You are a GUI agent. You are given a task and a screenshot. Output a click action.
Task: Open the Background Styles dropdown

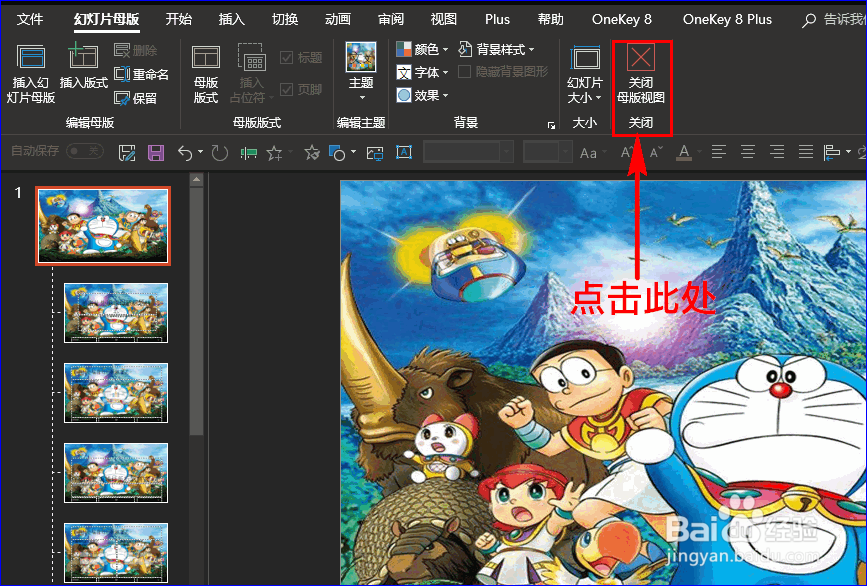497,50
